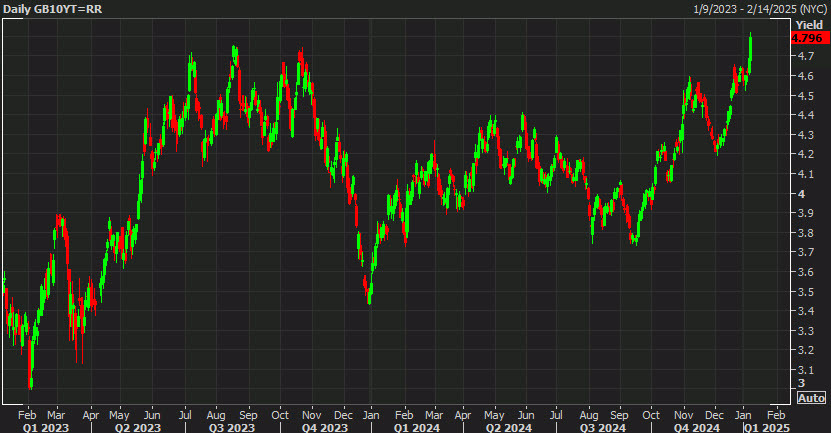
Task: Click the Q3 2024 quarter label
Action: (603, 427)
